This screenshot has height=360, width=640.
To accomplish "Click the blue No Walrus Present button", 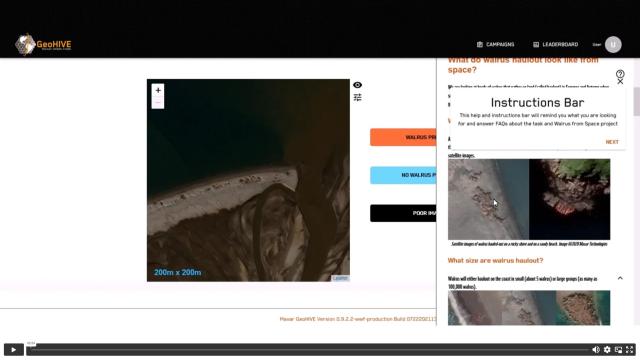I will 403,175.
